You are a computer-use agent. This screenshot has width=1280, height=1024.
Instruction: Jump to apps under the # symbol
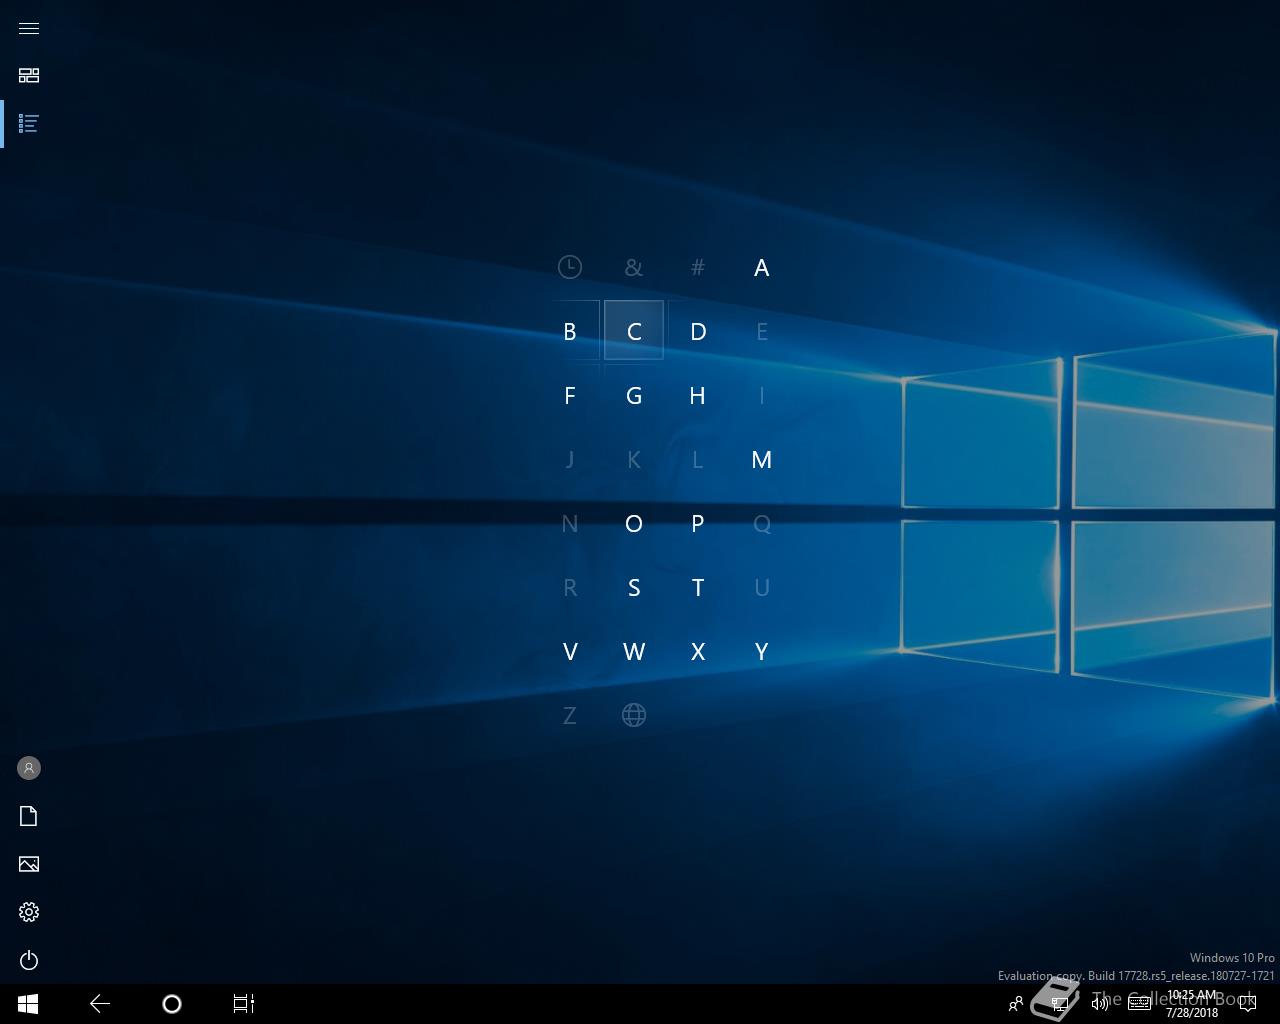(698, 267)
